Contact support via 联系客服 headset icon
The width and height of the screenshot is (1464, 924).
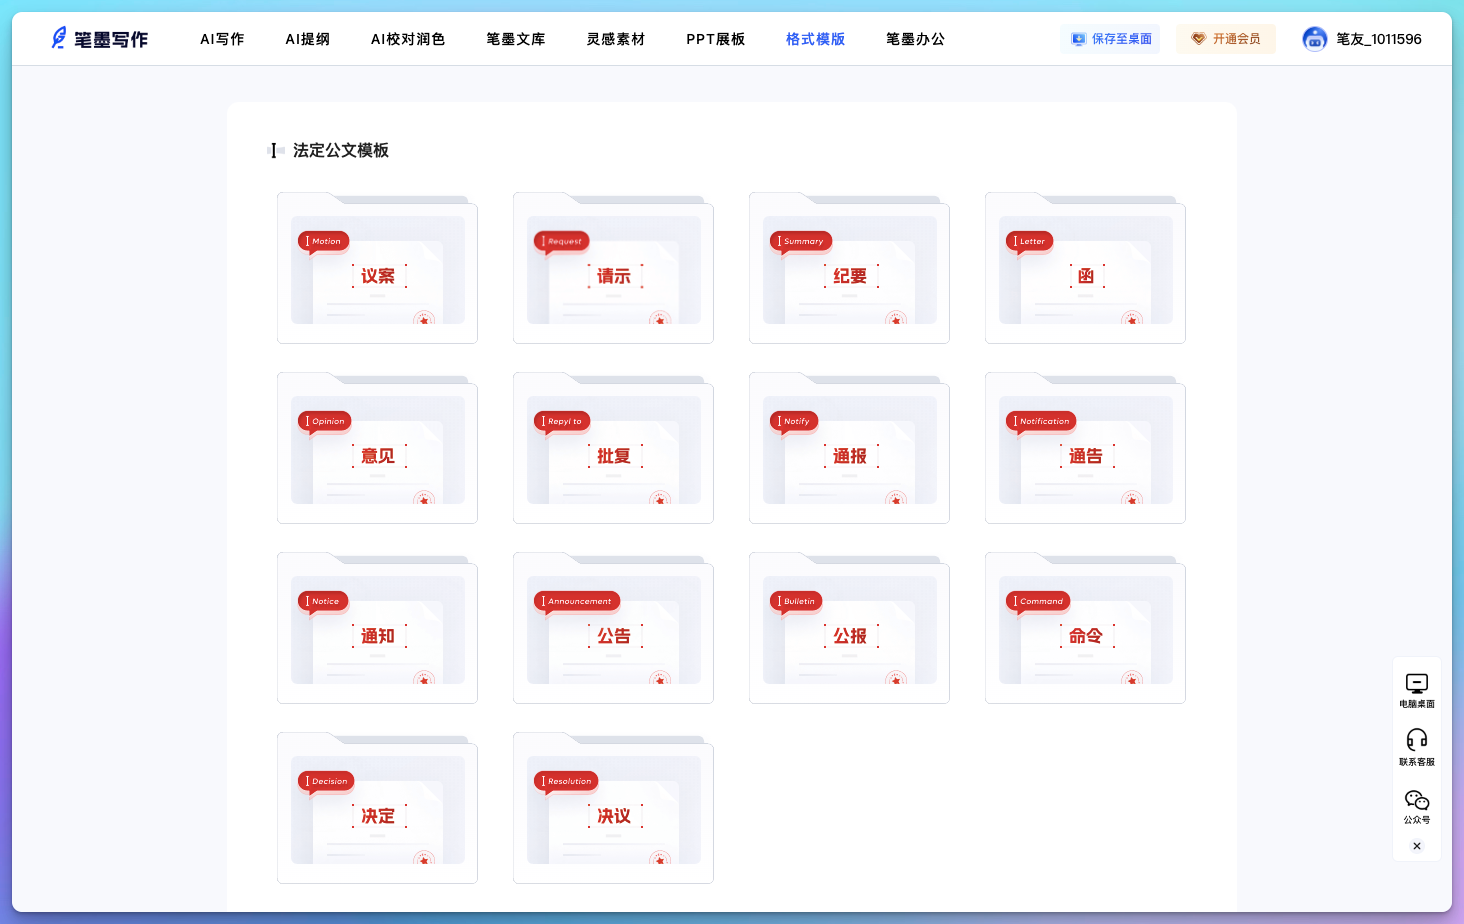(x=1416, y=741)
